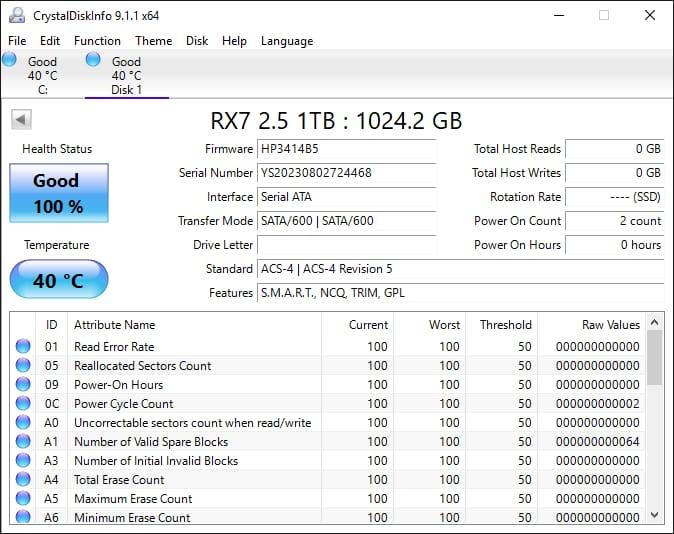The image size is (674, 534).
Task: Click the Good 100 % health status button
Action: point(58,193)
